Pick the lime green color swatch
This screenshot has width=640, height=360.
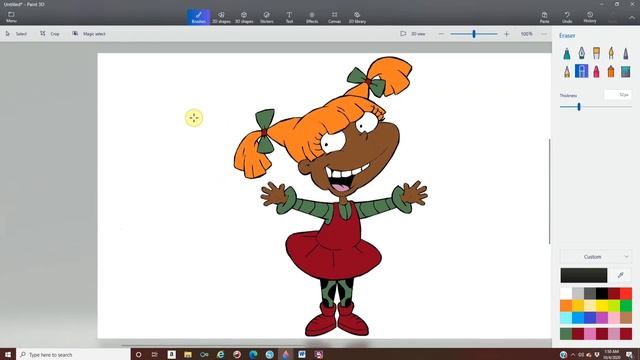coord(614,305)
